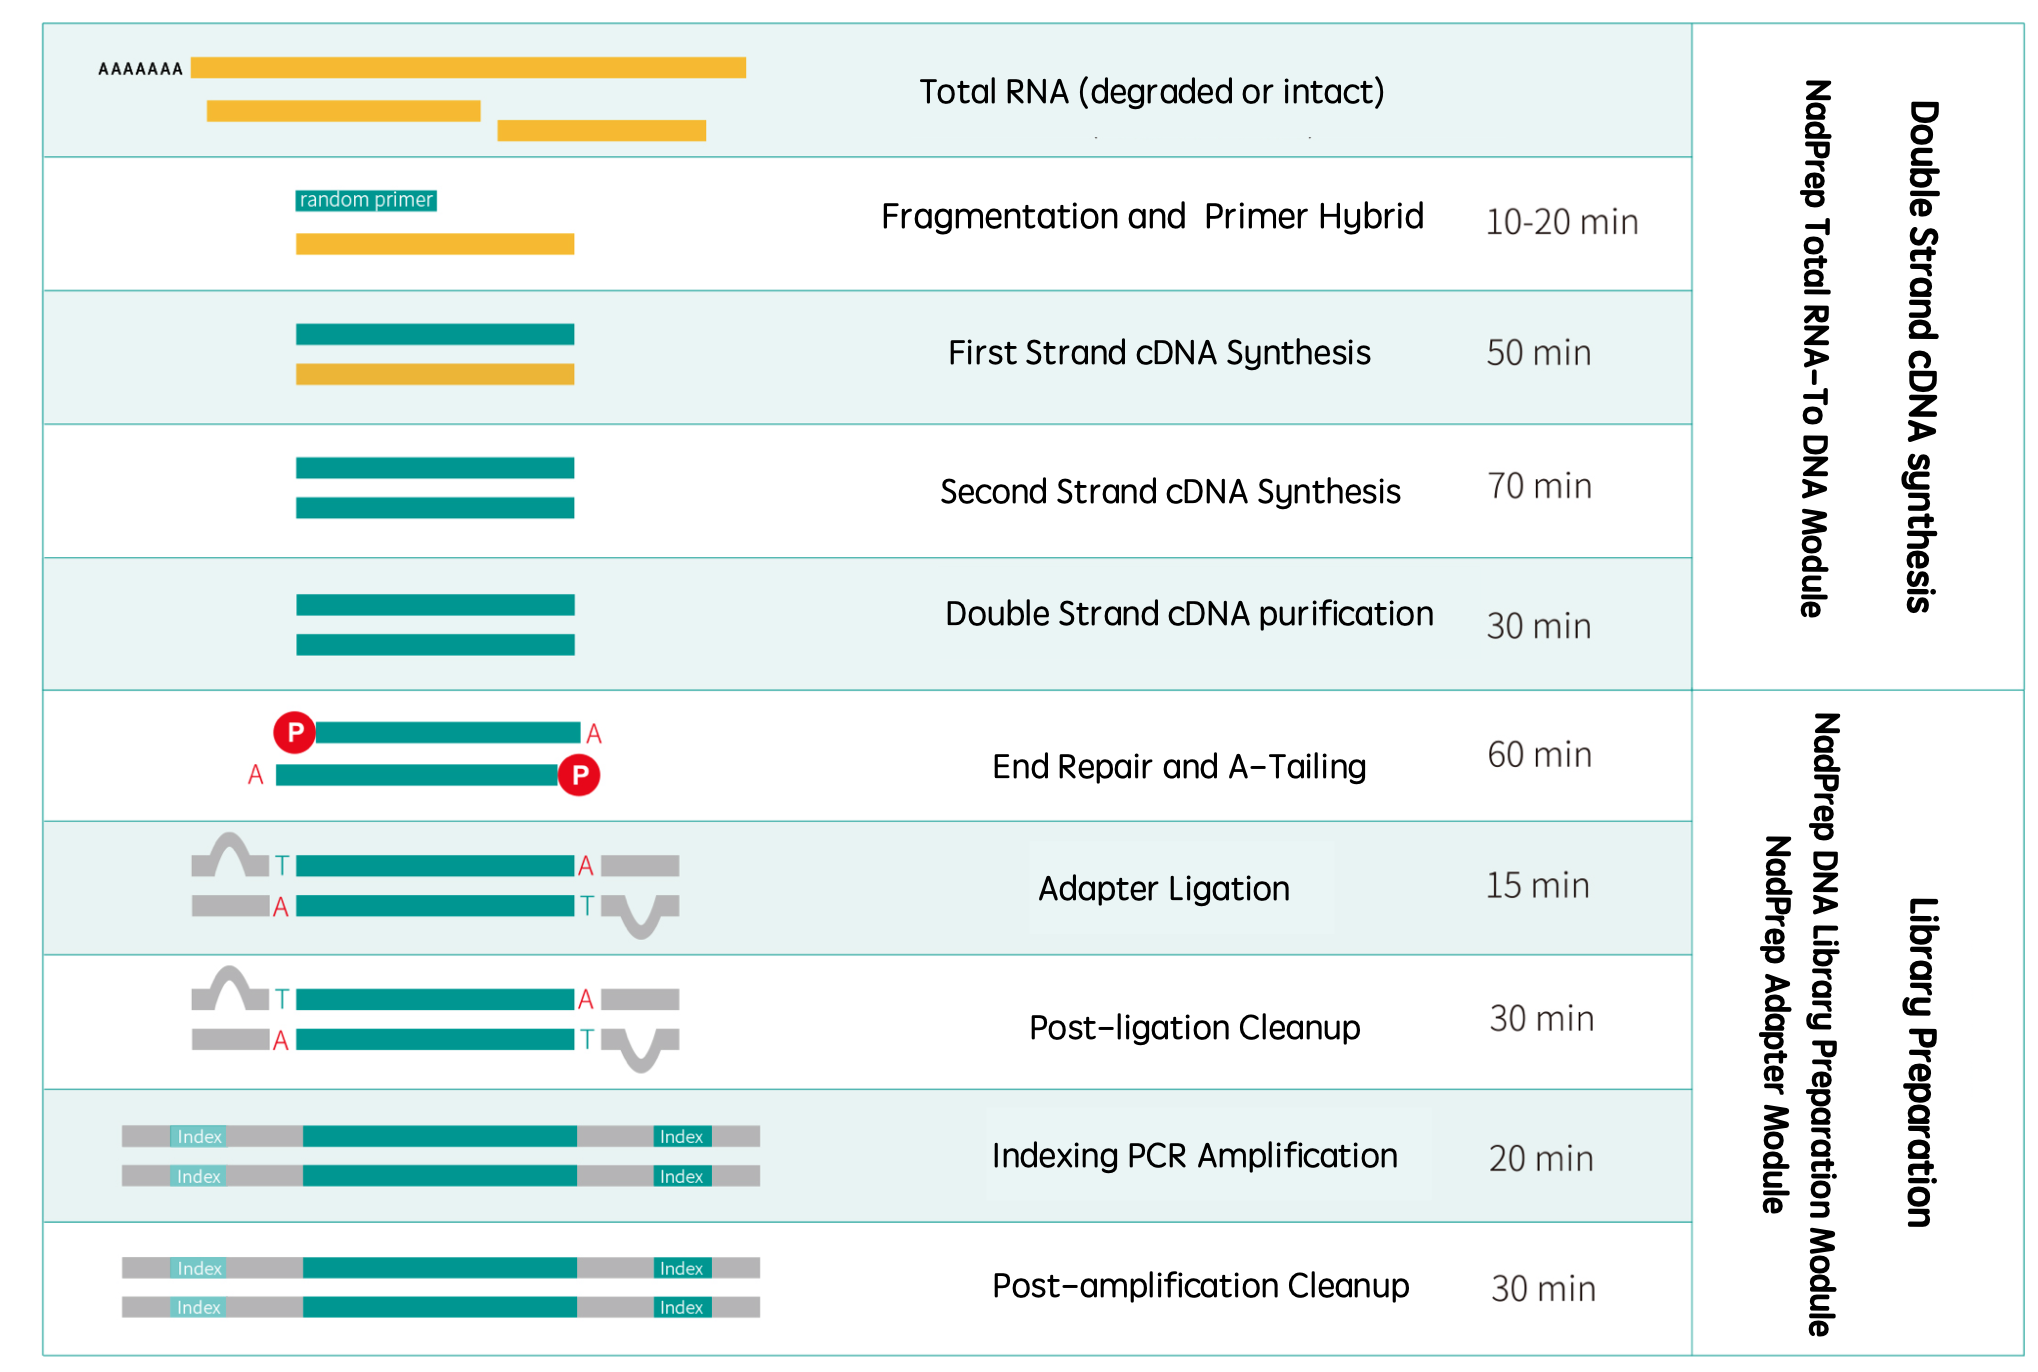This screenshot has width=2038, height=1372.
Task: Click the lower red P phosphate circle
Action: 579,775
